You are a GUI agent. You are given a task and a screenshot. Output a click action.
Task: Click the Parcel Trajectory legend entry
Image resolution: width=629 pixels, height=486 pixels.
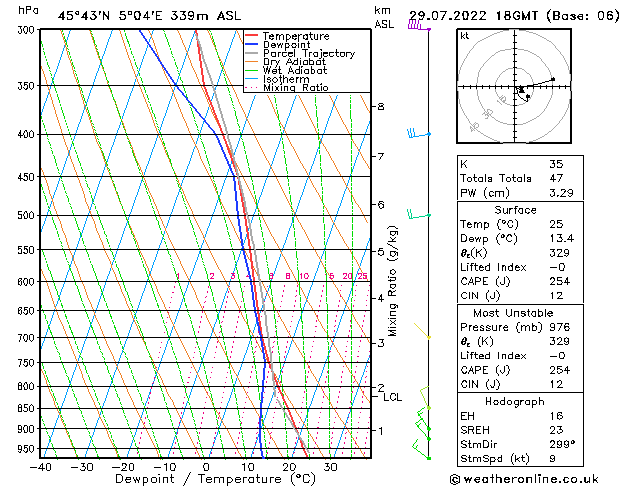[x=309, y=53]
